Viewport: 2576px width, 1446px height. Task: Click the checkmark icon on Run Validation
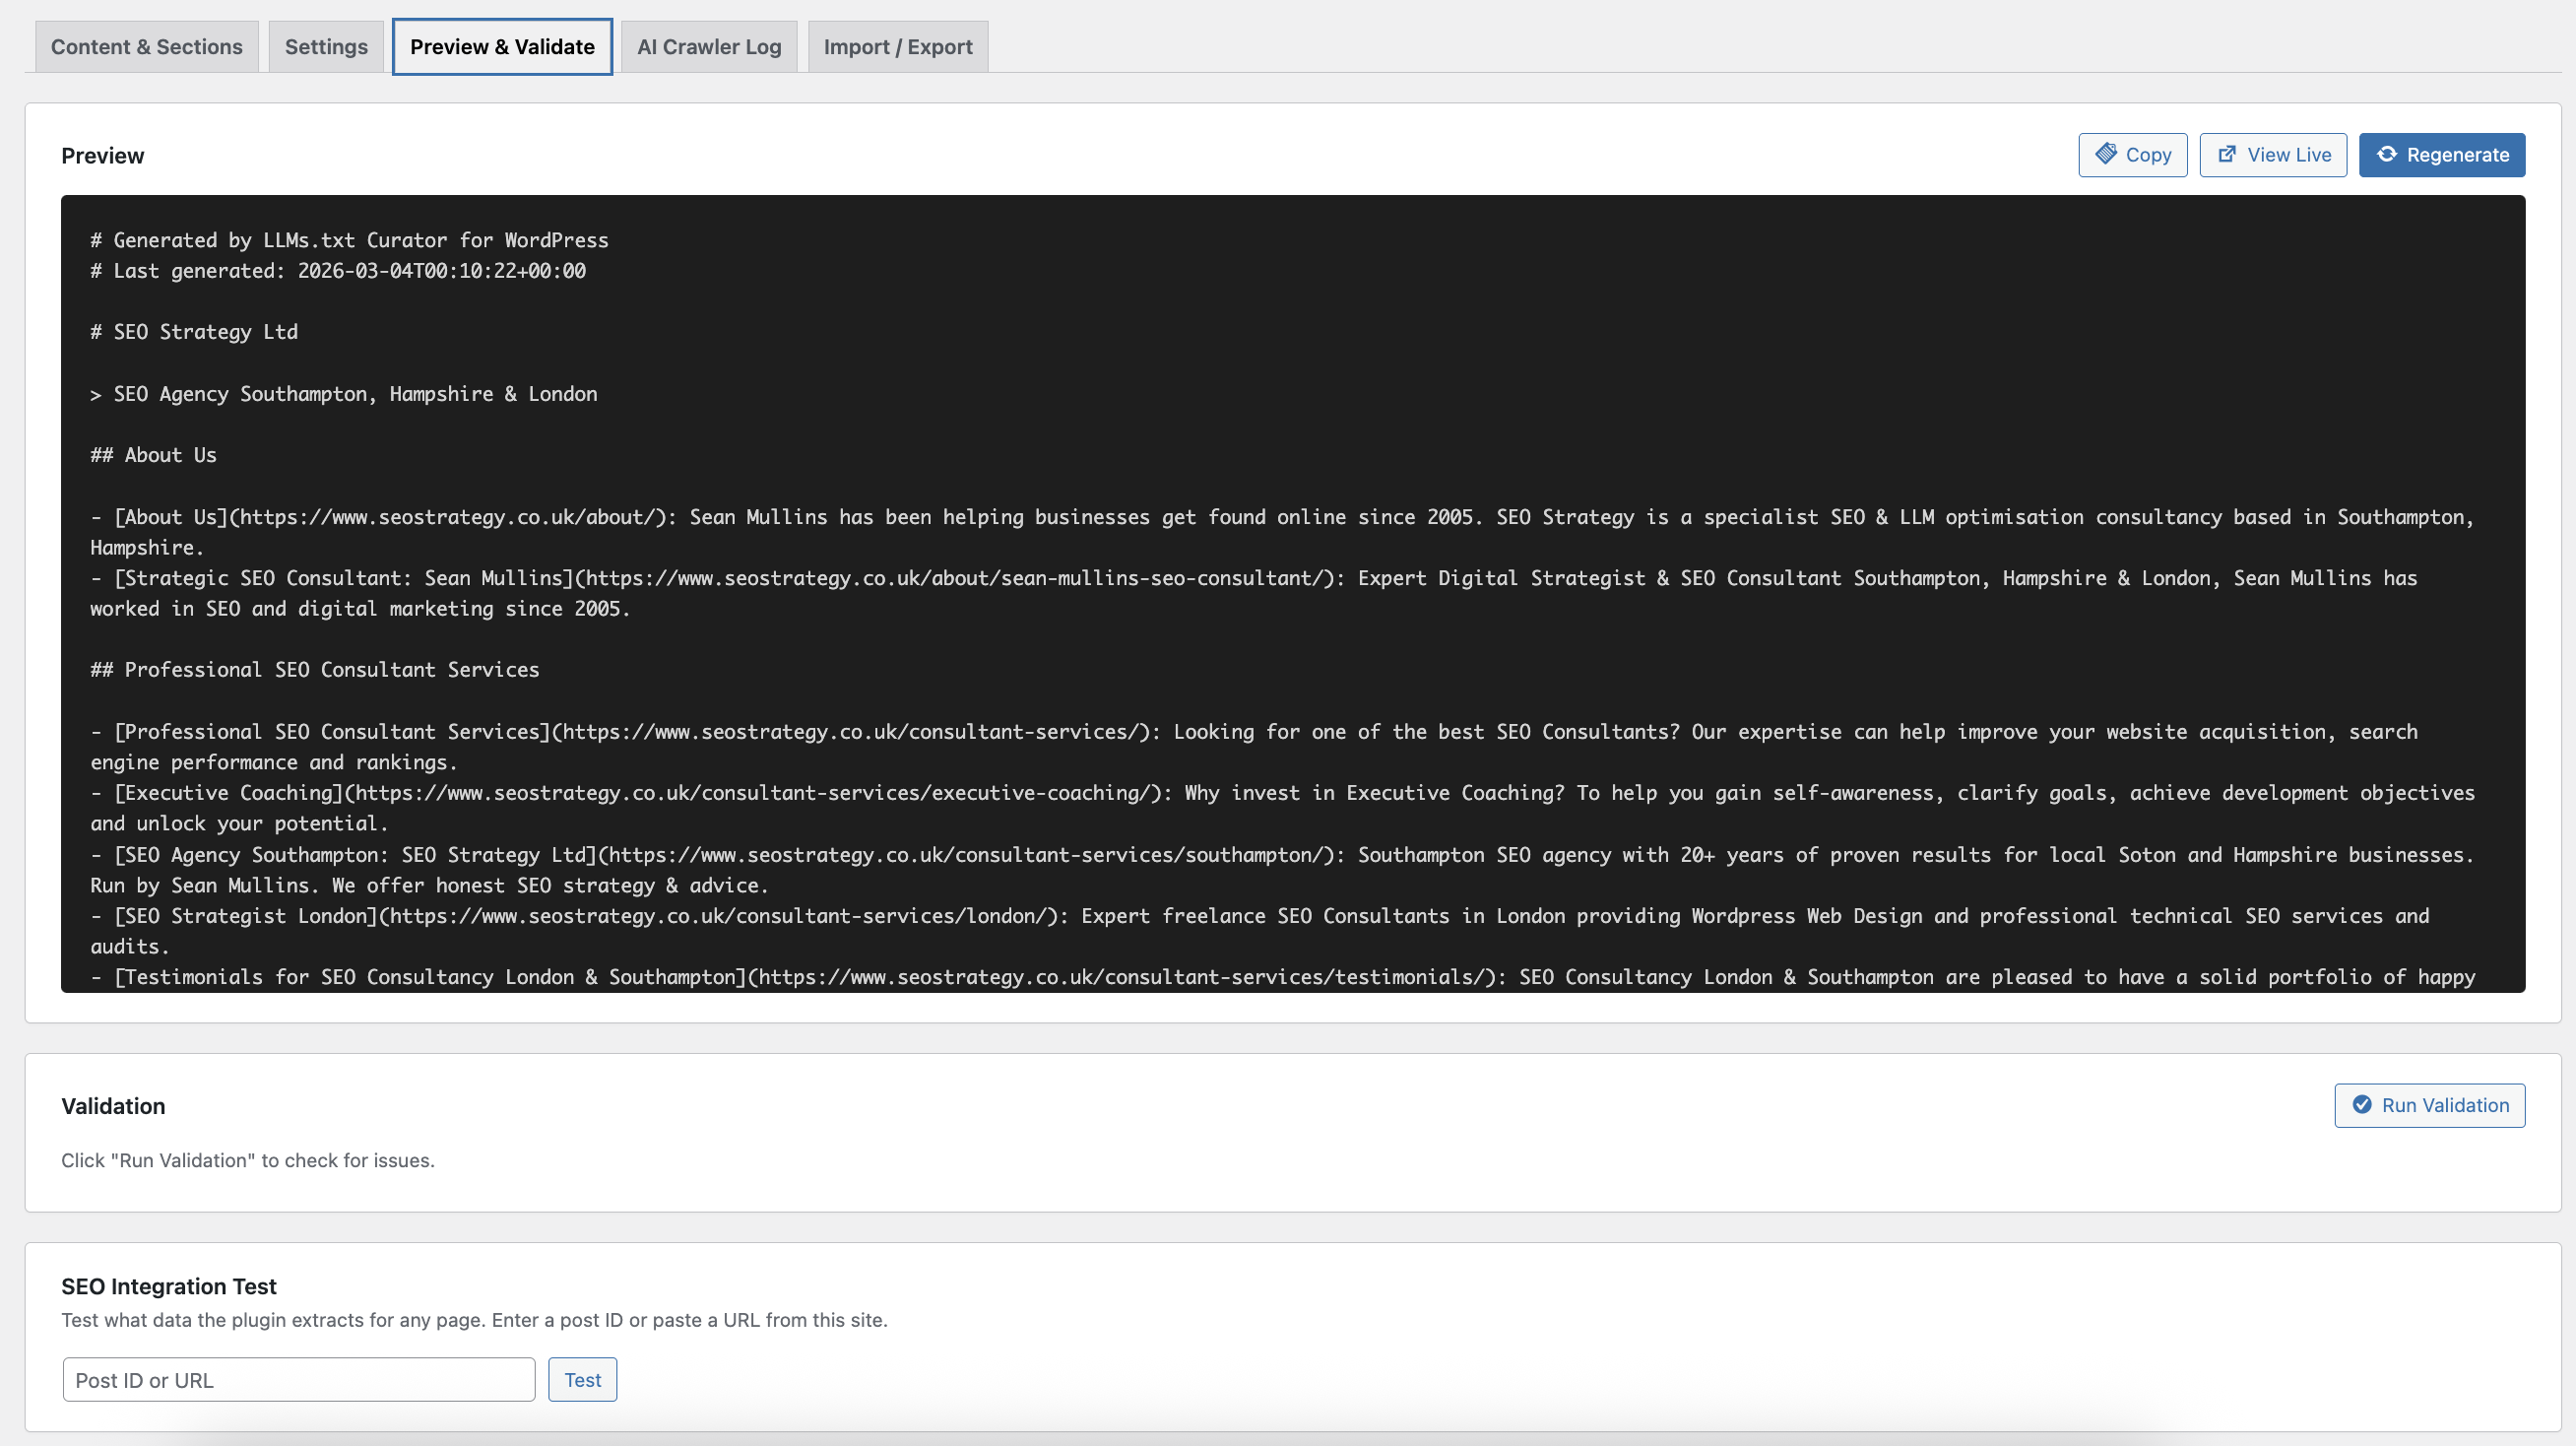tap(2362, 1105)
